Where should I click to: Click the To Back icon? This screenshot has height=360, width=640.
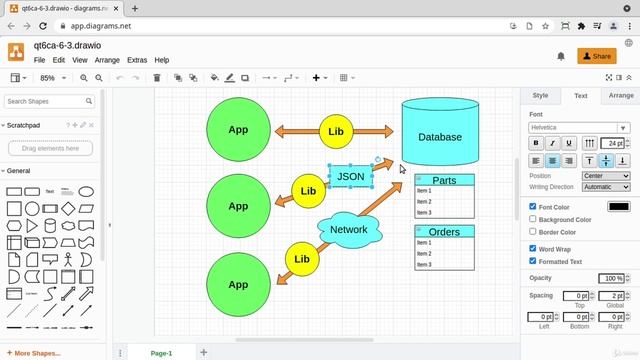coord(193,78)
